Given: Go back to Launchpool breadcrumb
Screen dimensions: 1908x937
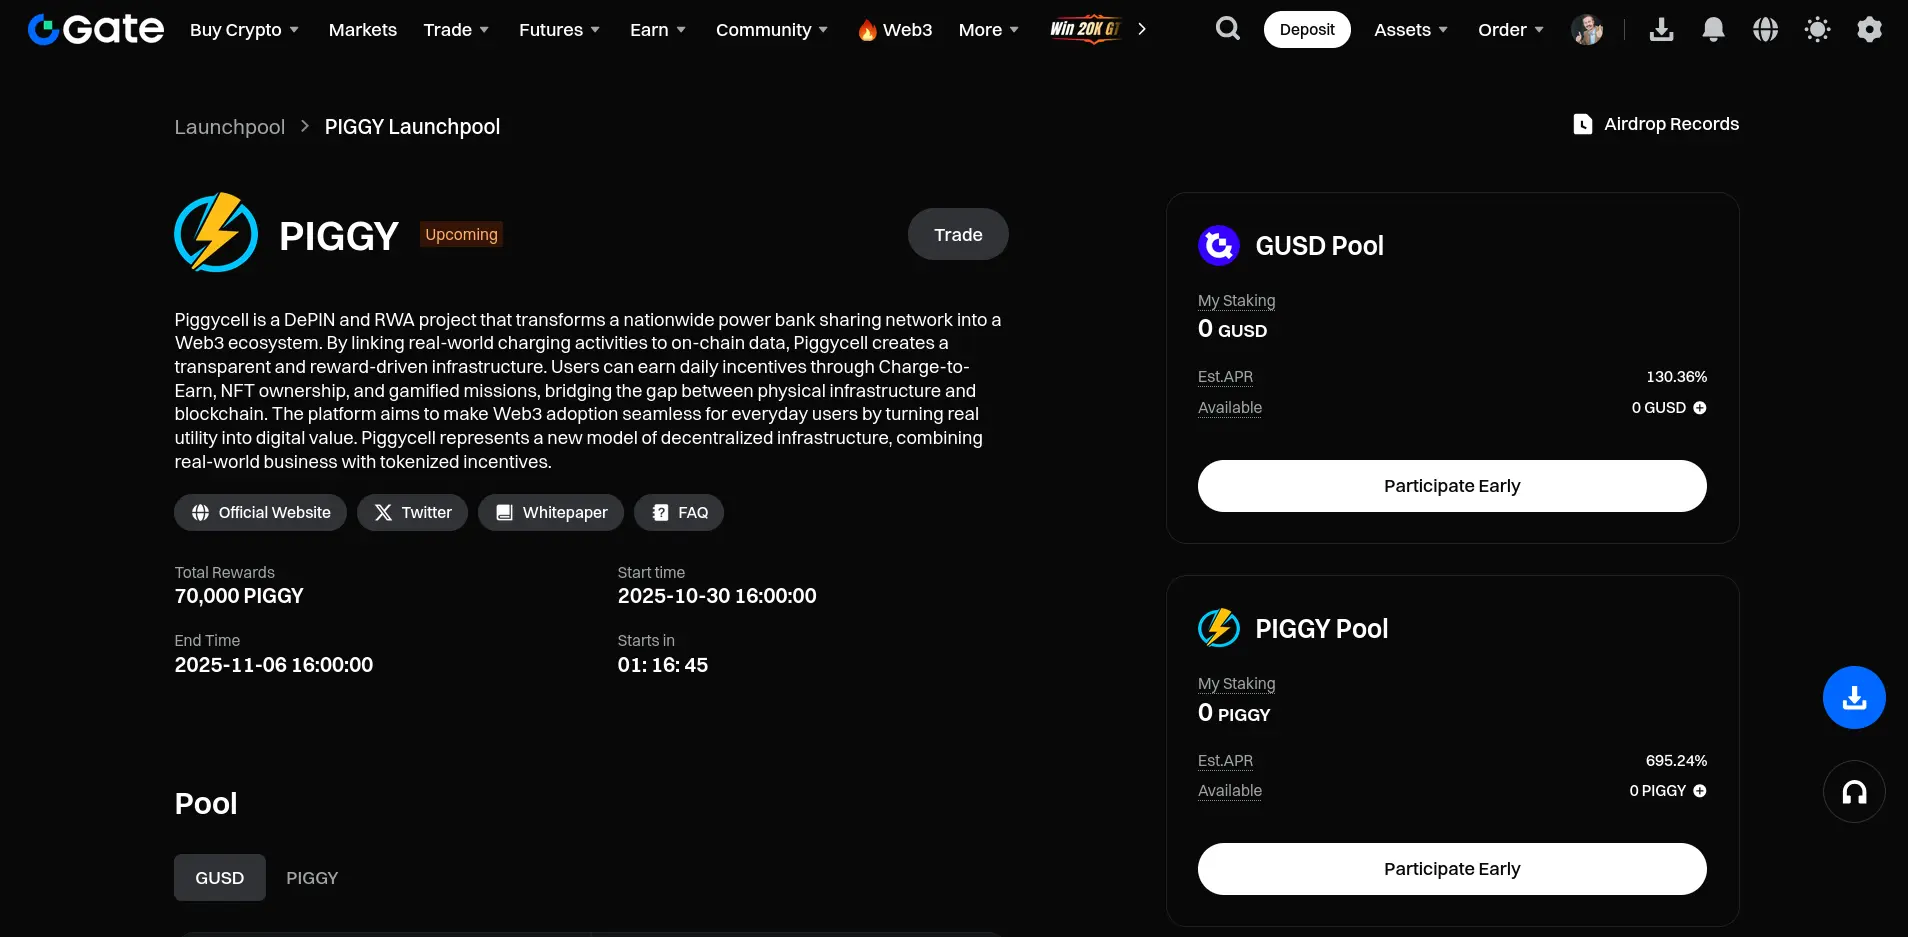Looking at the screenshot, I should click(x=230, y=127).
